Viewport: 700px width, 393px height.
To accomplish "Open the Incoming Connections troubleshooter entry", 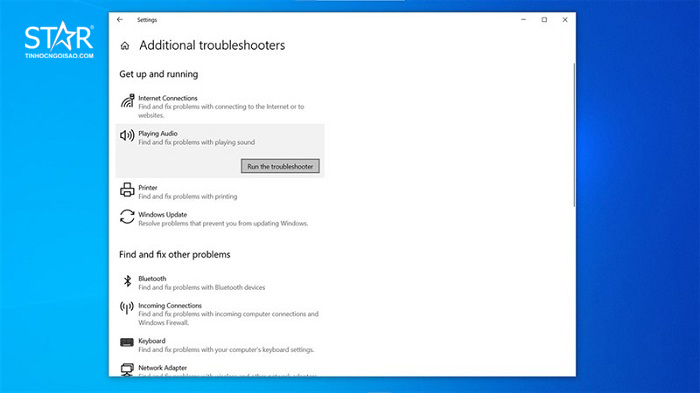I will [x=220, y=314].
